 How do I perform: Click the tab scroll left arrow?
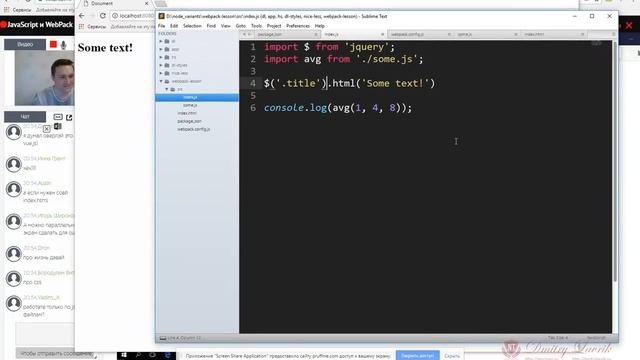(244, 34)
